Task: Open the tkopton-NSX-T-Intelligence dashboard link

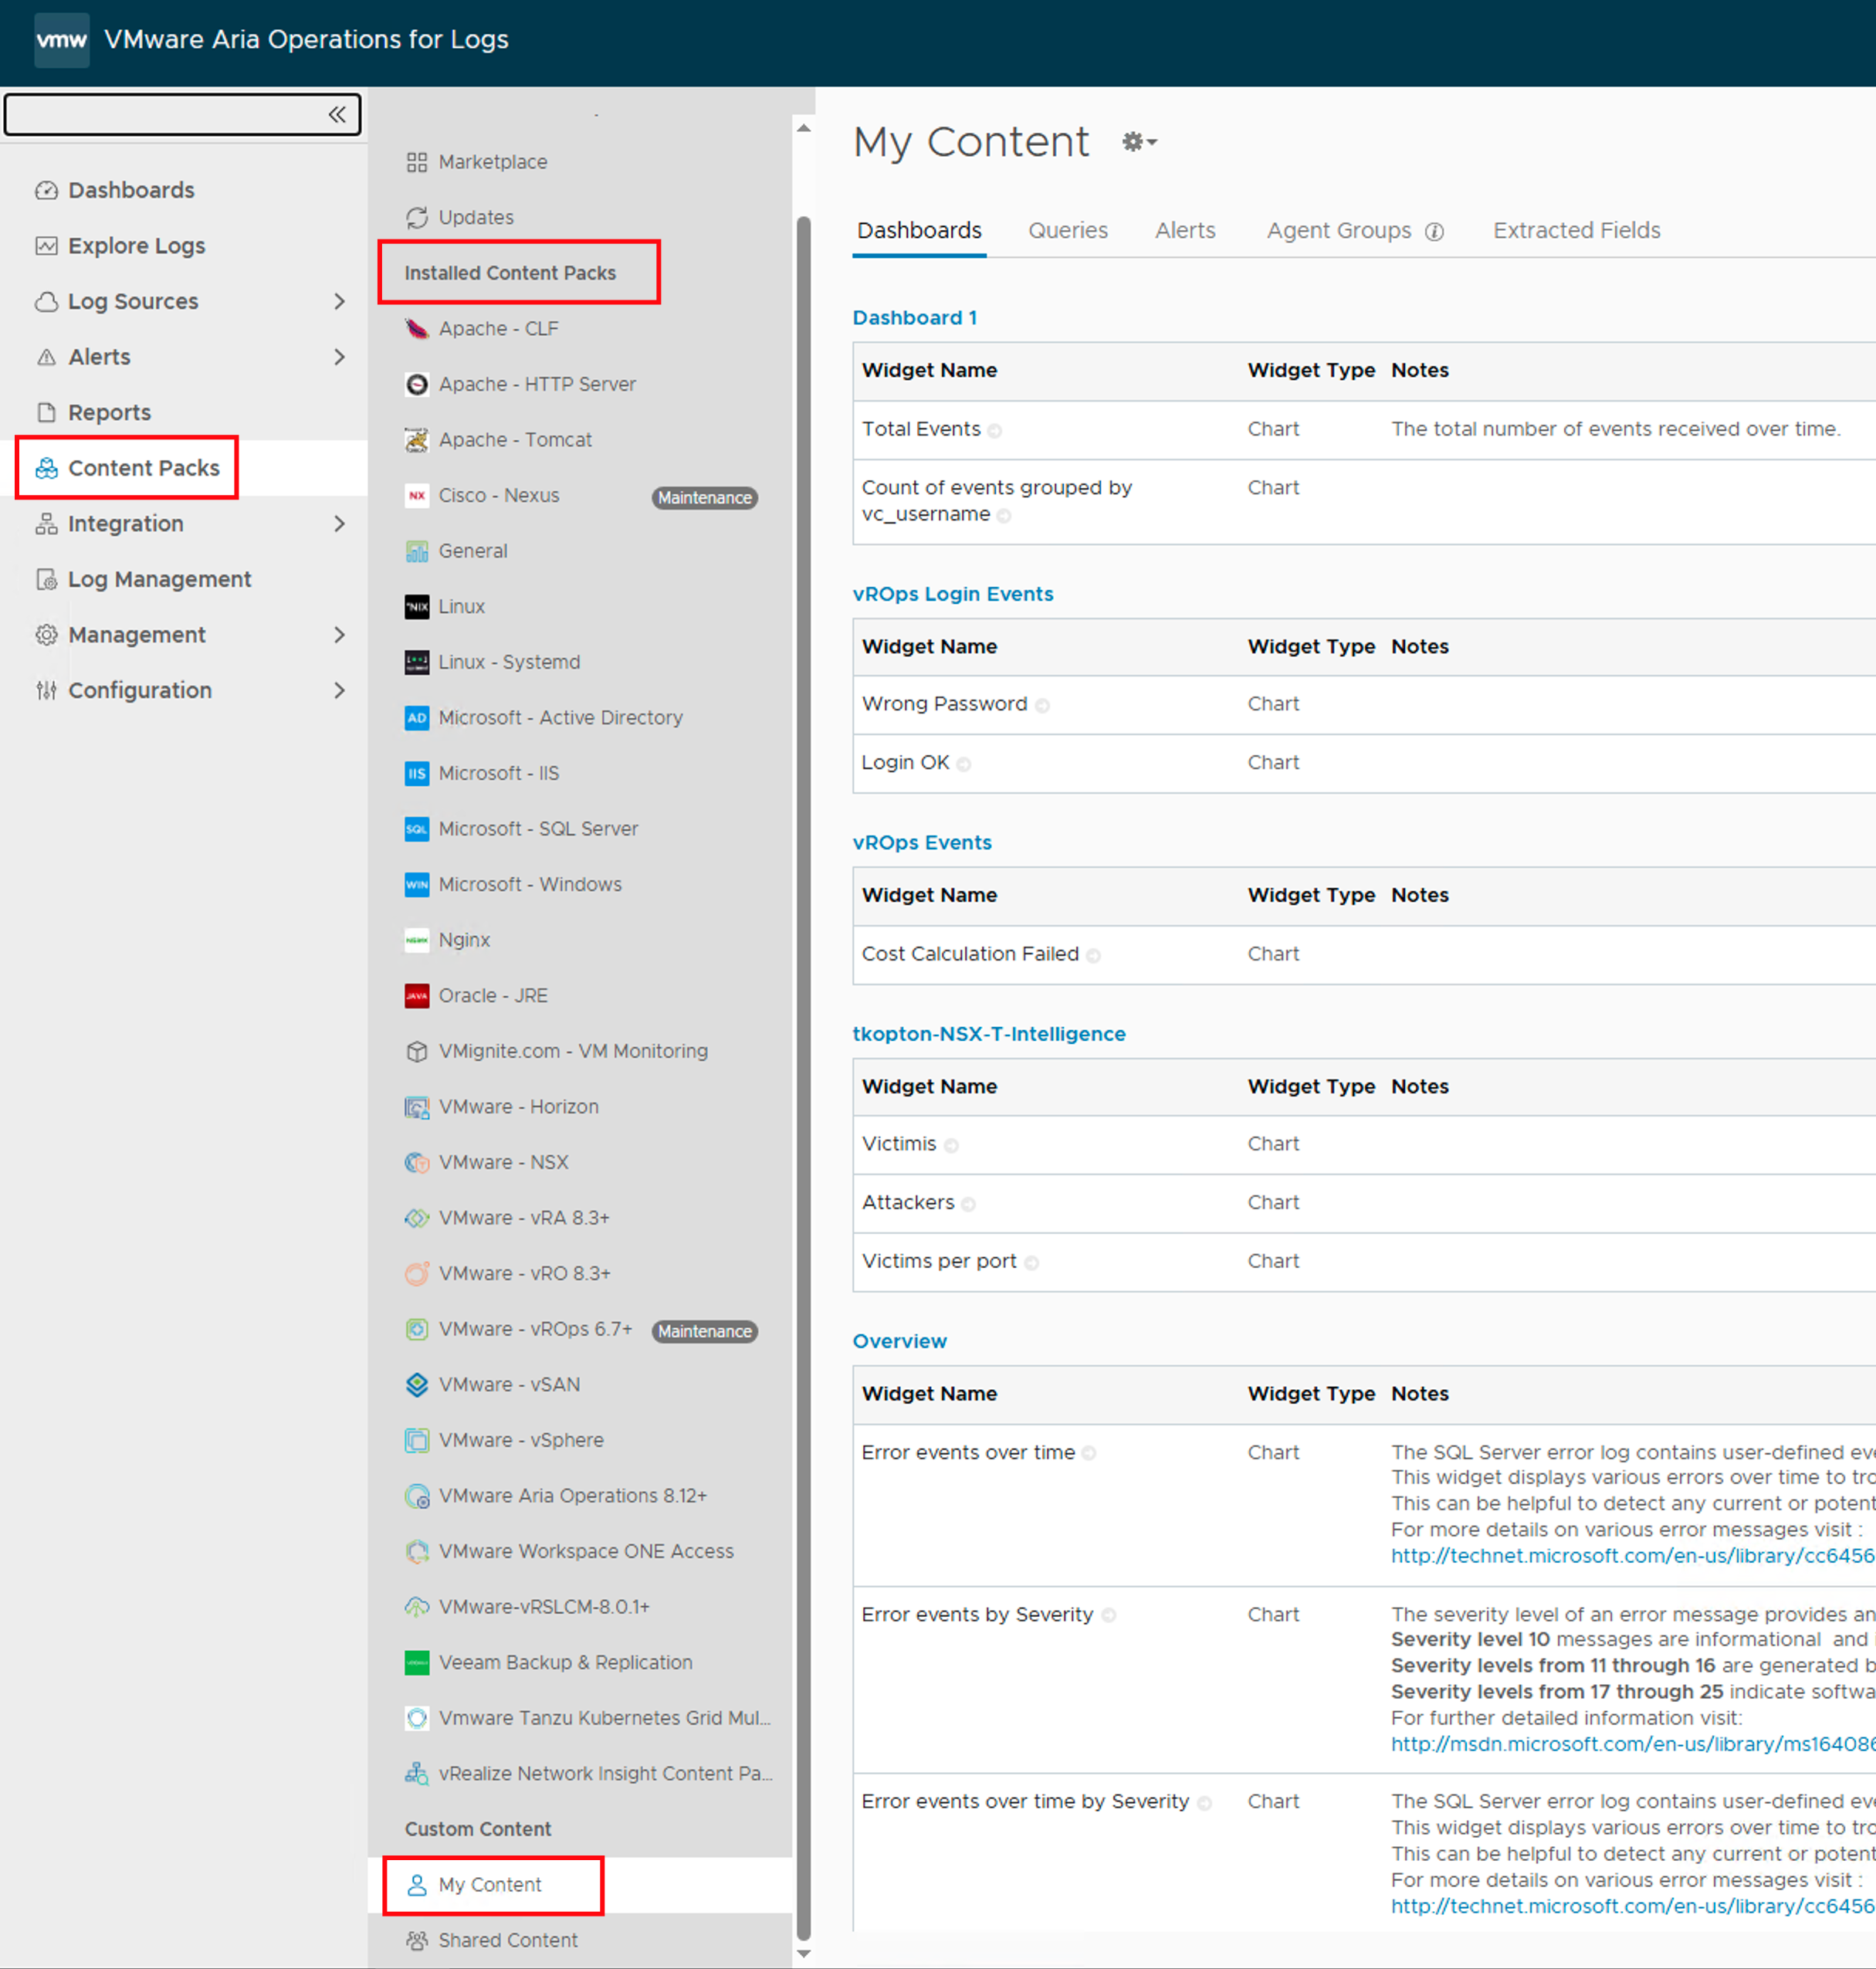Action: pos(988,1034)
